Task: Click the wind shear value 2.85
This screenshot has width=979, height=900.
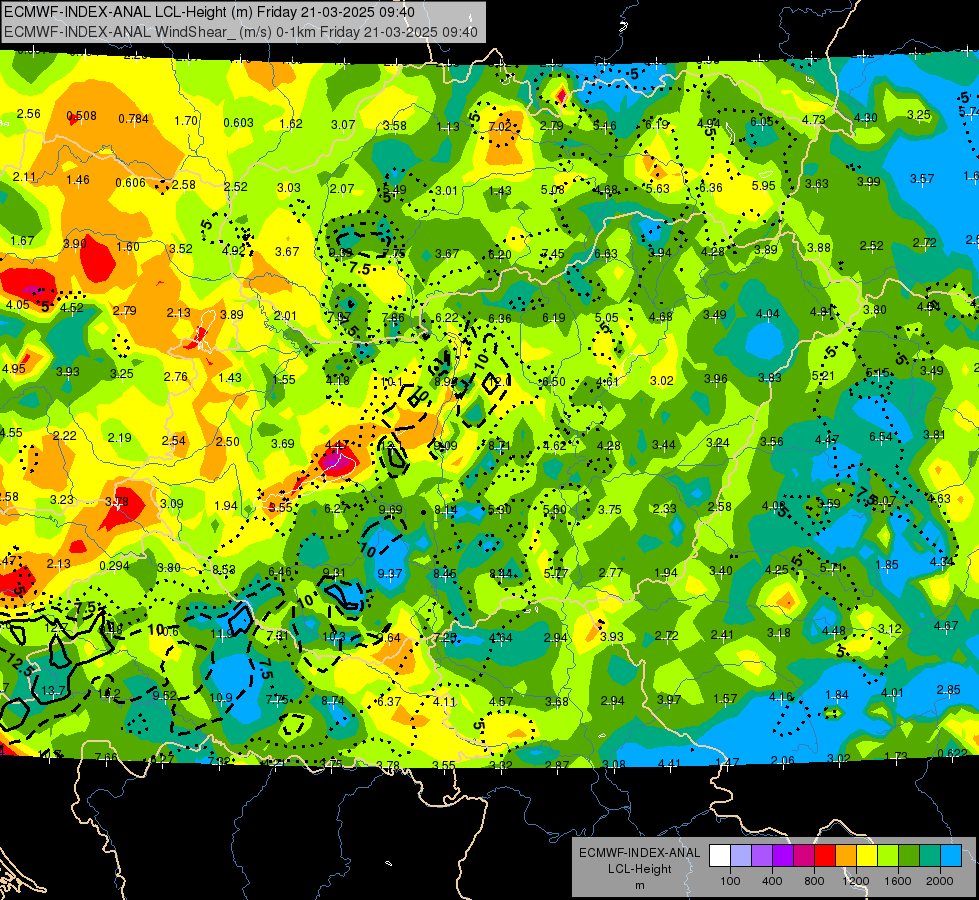Action: point(948,690)
